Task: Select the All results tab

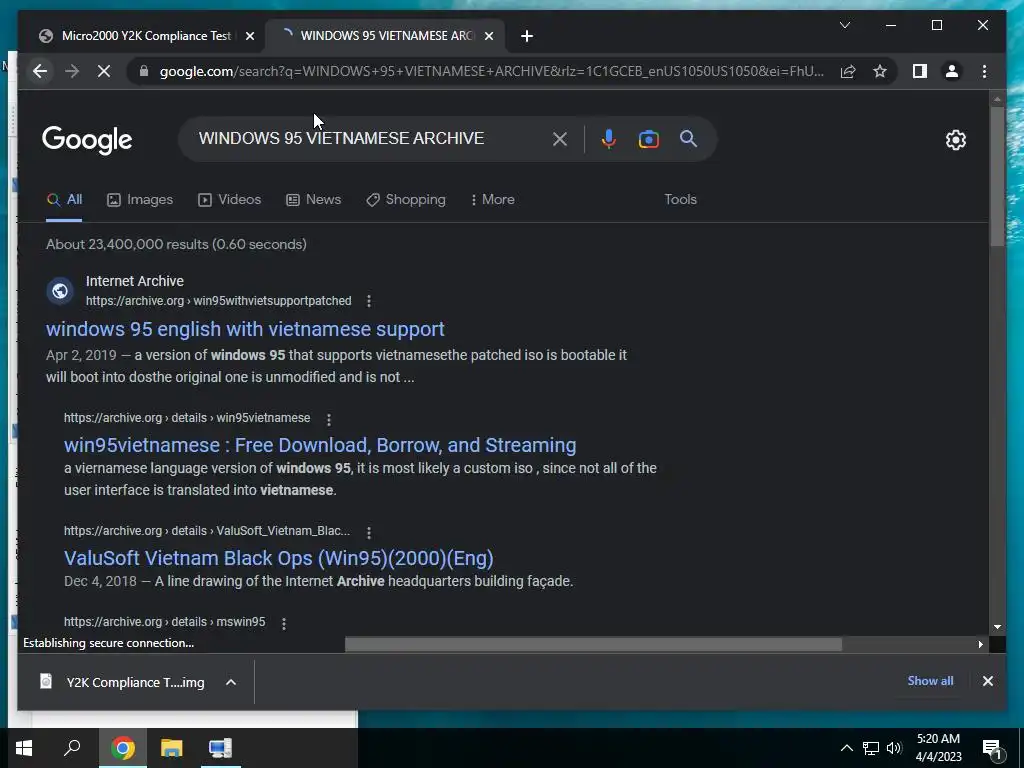Action: click(x=64, y=200)
